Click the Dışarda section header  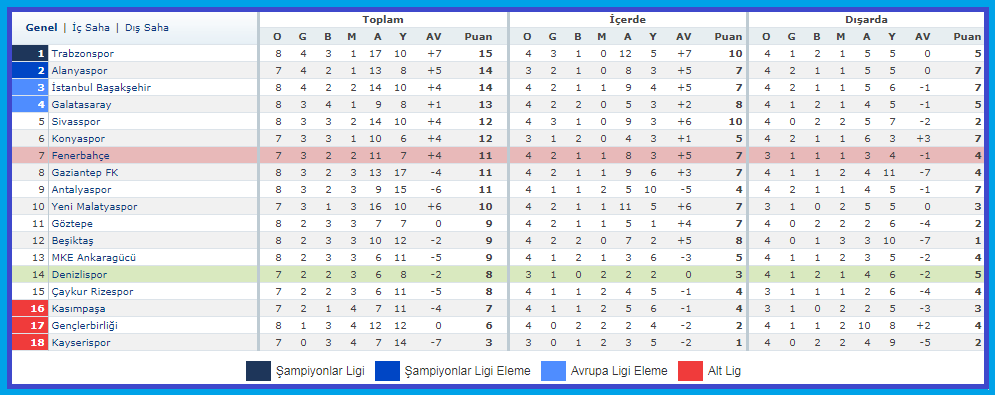pos(866,20)
